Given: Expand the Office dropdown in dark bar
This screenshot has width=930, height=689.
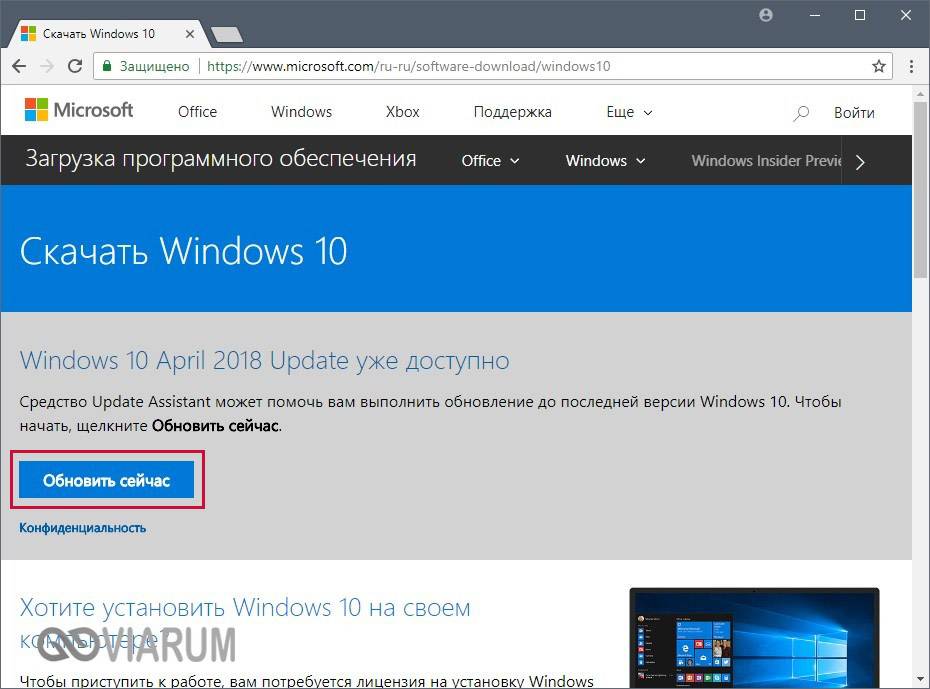Looking at the screenshot, I should coord(491,161).
